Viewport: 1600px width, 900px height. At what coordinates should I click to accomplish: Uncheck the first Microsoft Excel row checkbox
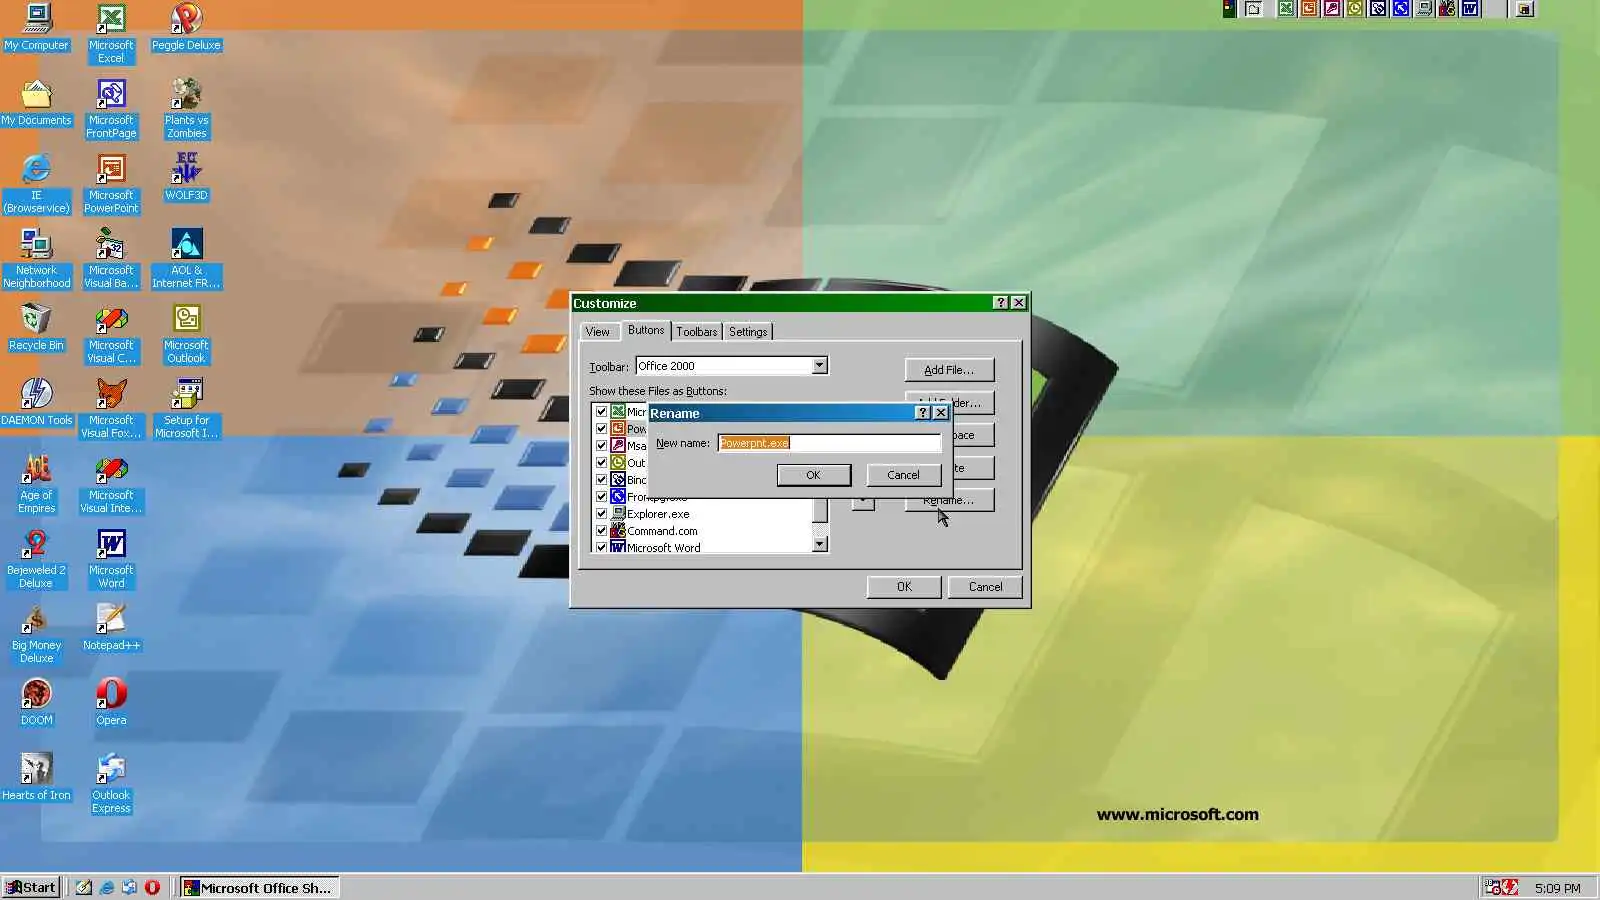coord(601,411)
